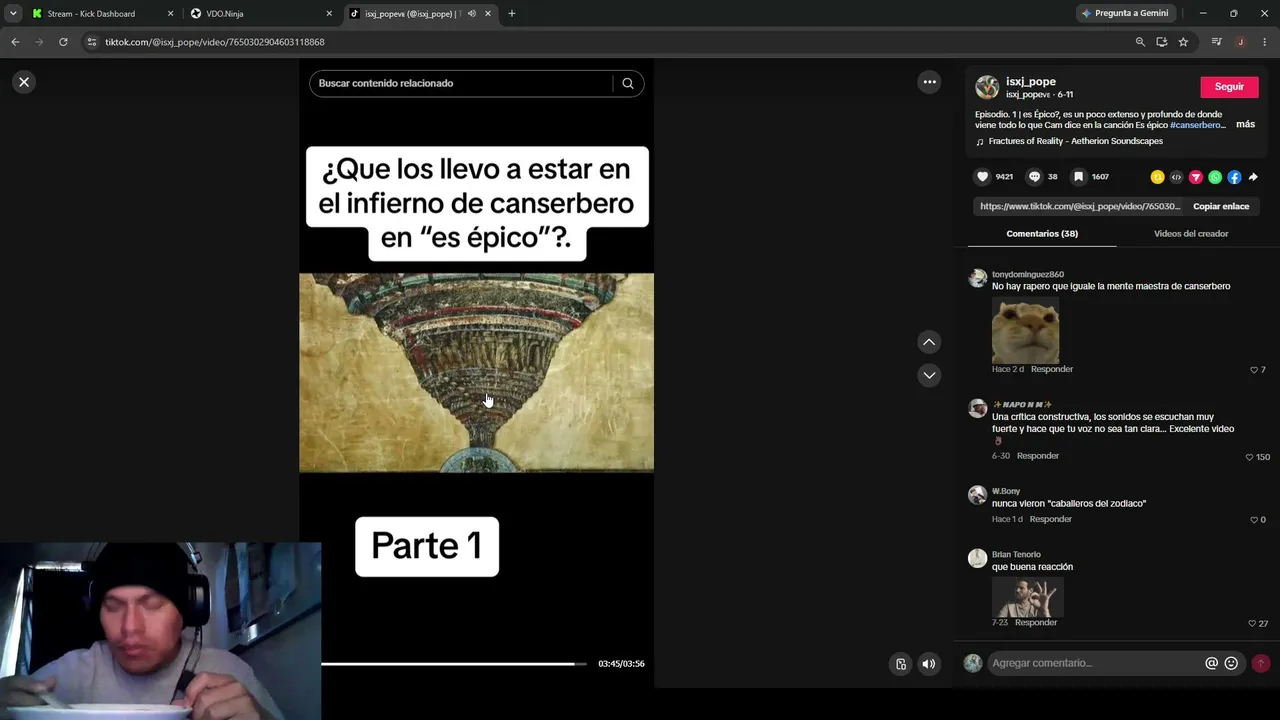Send video to friends pink icon
The image size is (1280, 720).
pyautogui.click(x=1196, y=177)
